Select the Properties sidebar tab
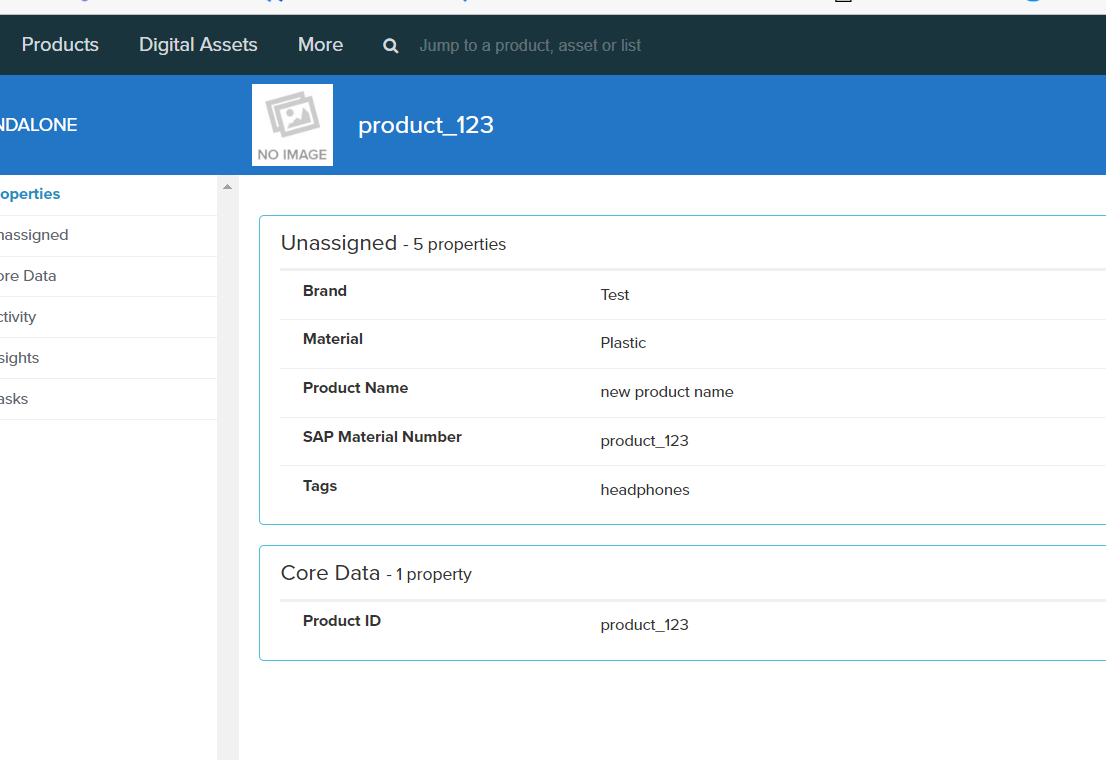This screenshot has width=1106, height=760. (x=30, y=194)
